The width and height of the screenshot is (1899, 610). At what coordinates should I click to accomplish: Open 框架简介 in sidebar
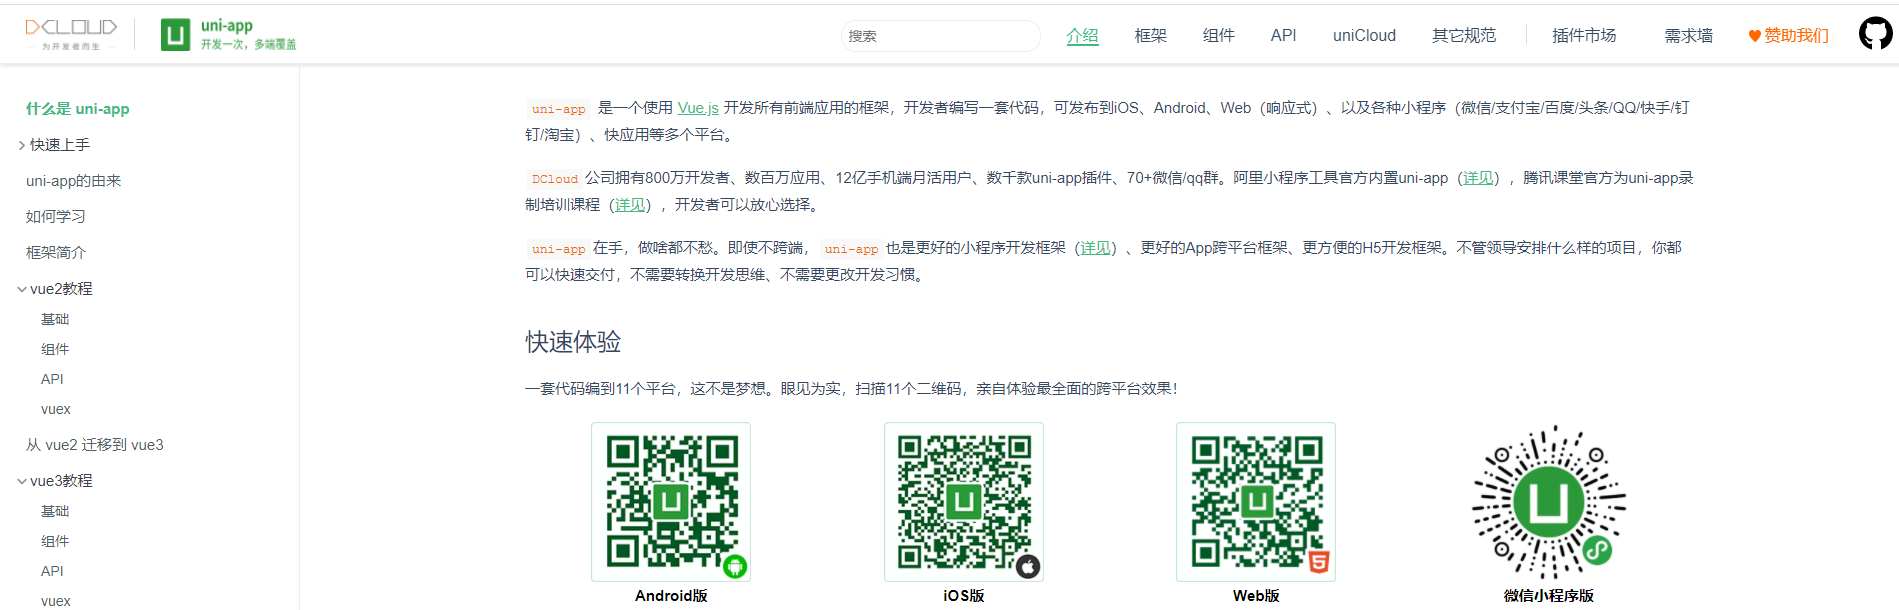[56, 253]
